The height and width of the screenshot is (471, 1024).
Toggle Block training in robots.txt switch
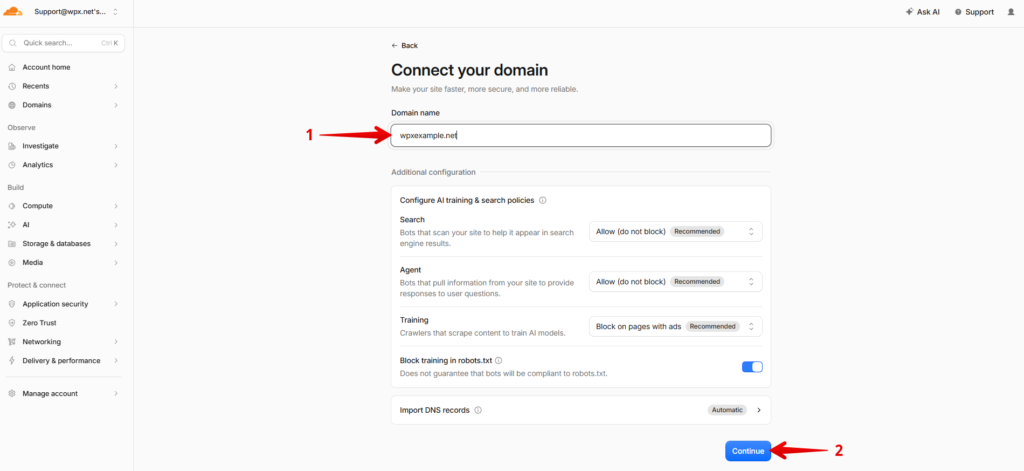pos(752,367)
